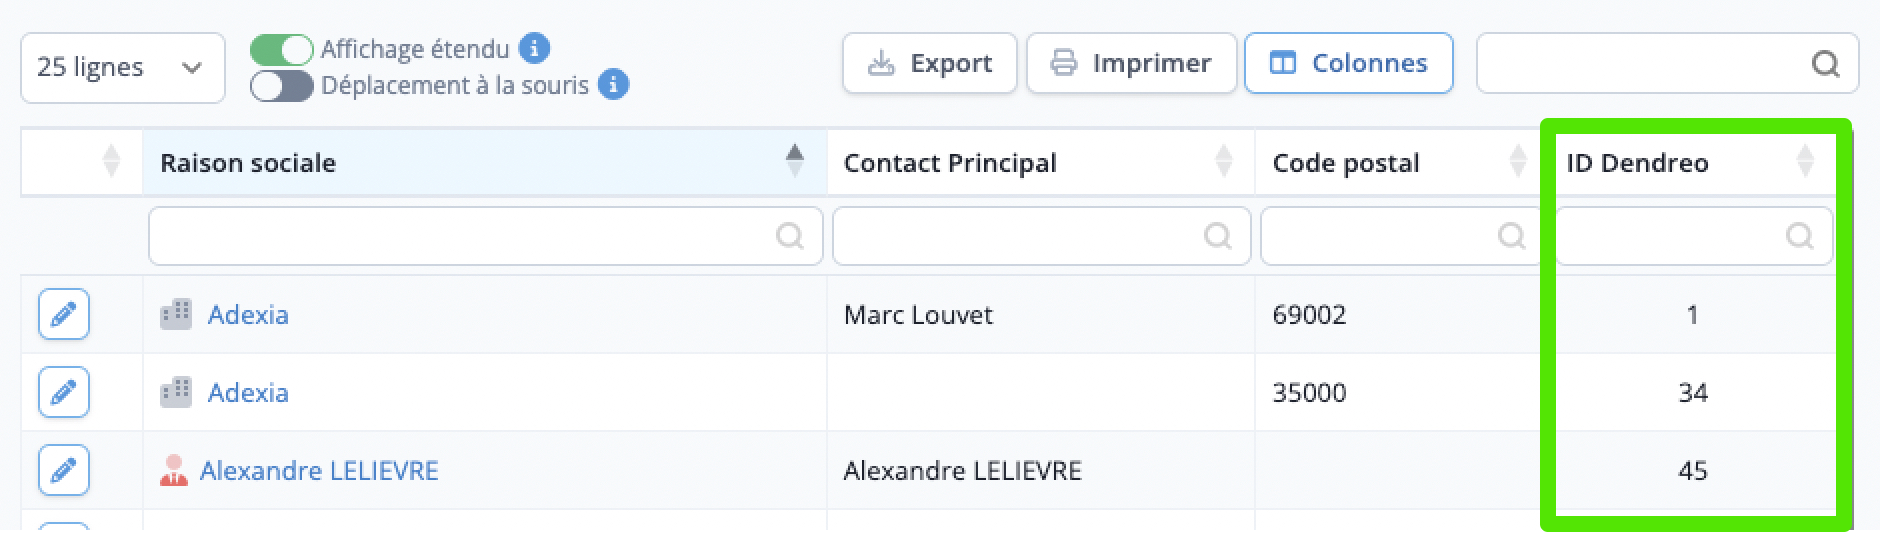This screenshot has height=535, width=1880.
Task: Open the first Adexia company link
Action: (248, 314)
